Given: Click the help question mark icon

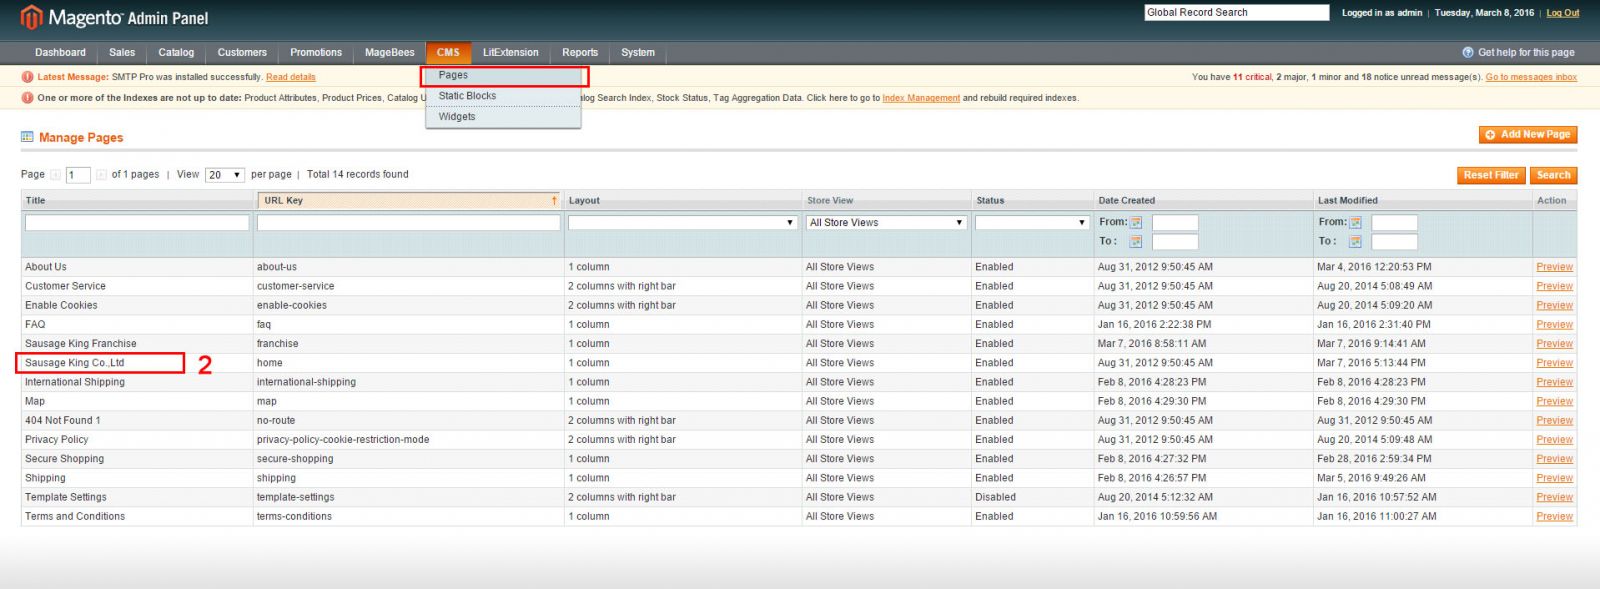Looking at the screenshot, I should tap(1468, 52).
